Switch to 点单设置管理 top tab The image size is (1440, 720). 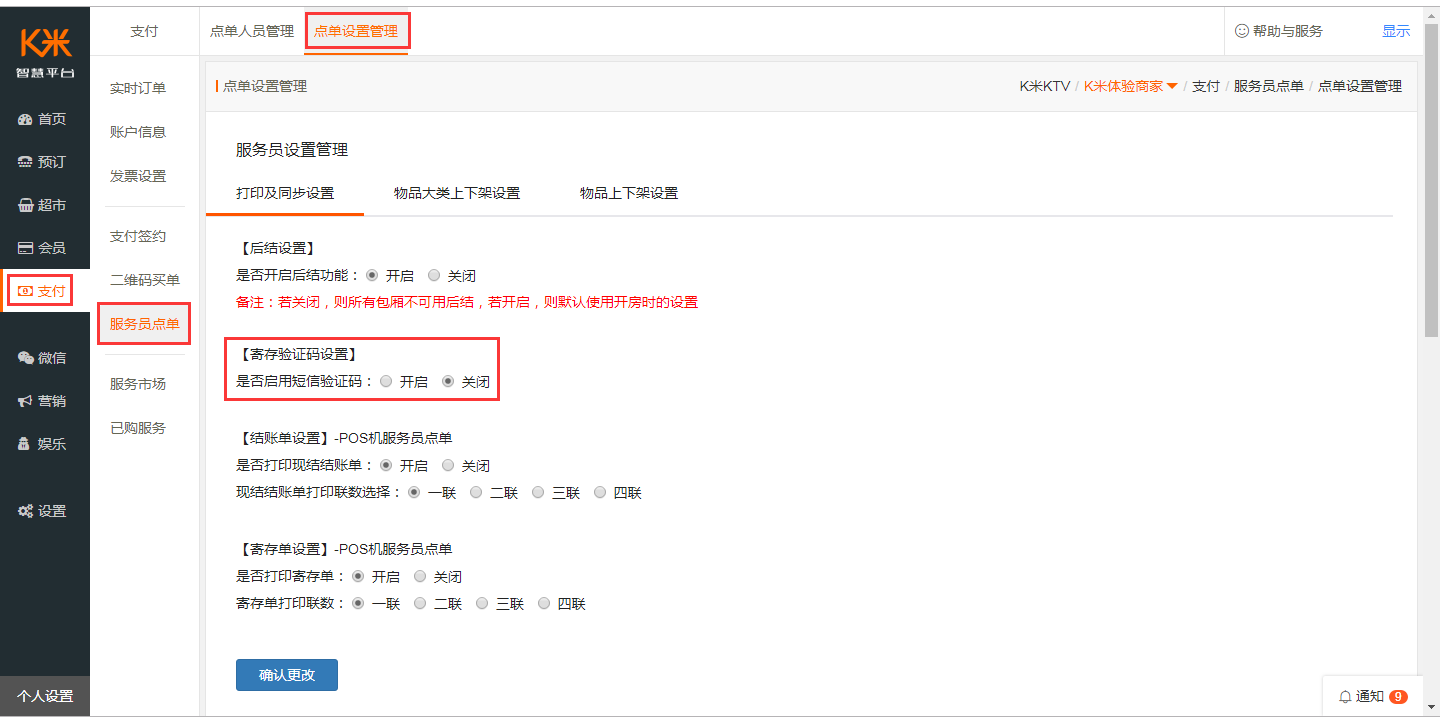tap(356, 31)
